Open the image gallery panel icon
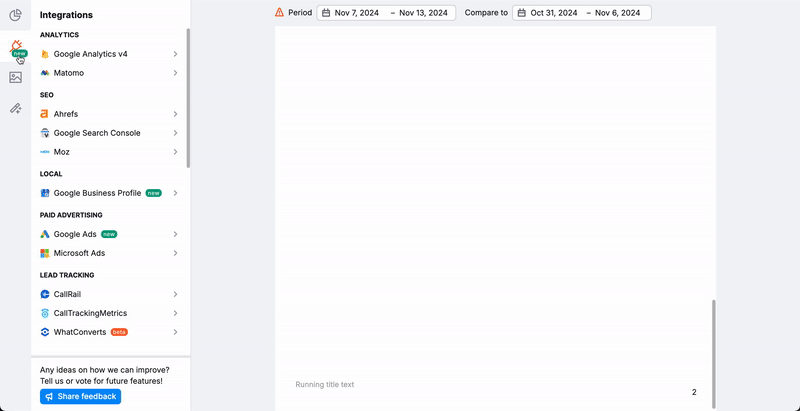Screen dimensions: 800x411 [15, 77]
